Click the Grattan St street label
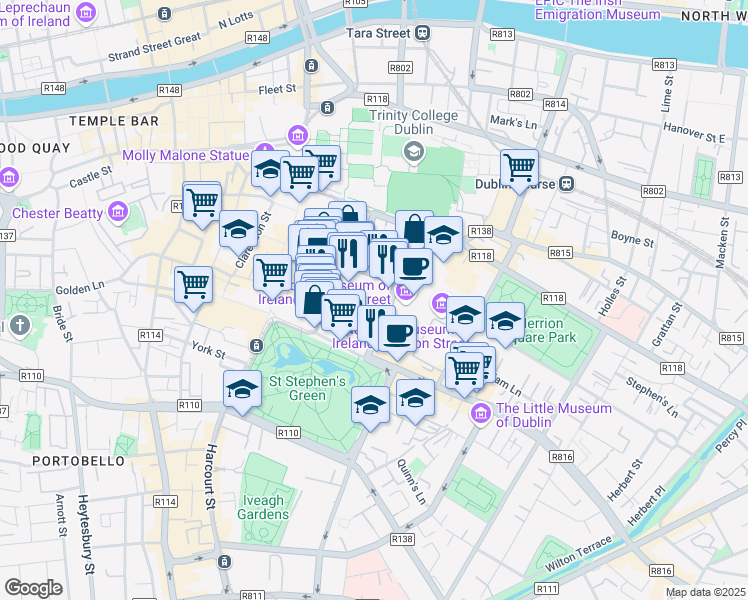The image size is (748, 600). [668, 324]
